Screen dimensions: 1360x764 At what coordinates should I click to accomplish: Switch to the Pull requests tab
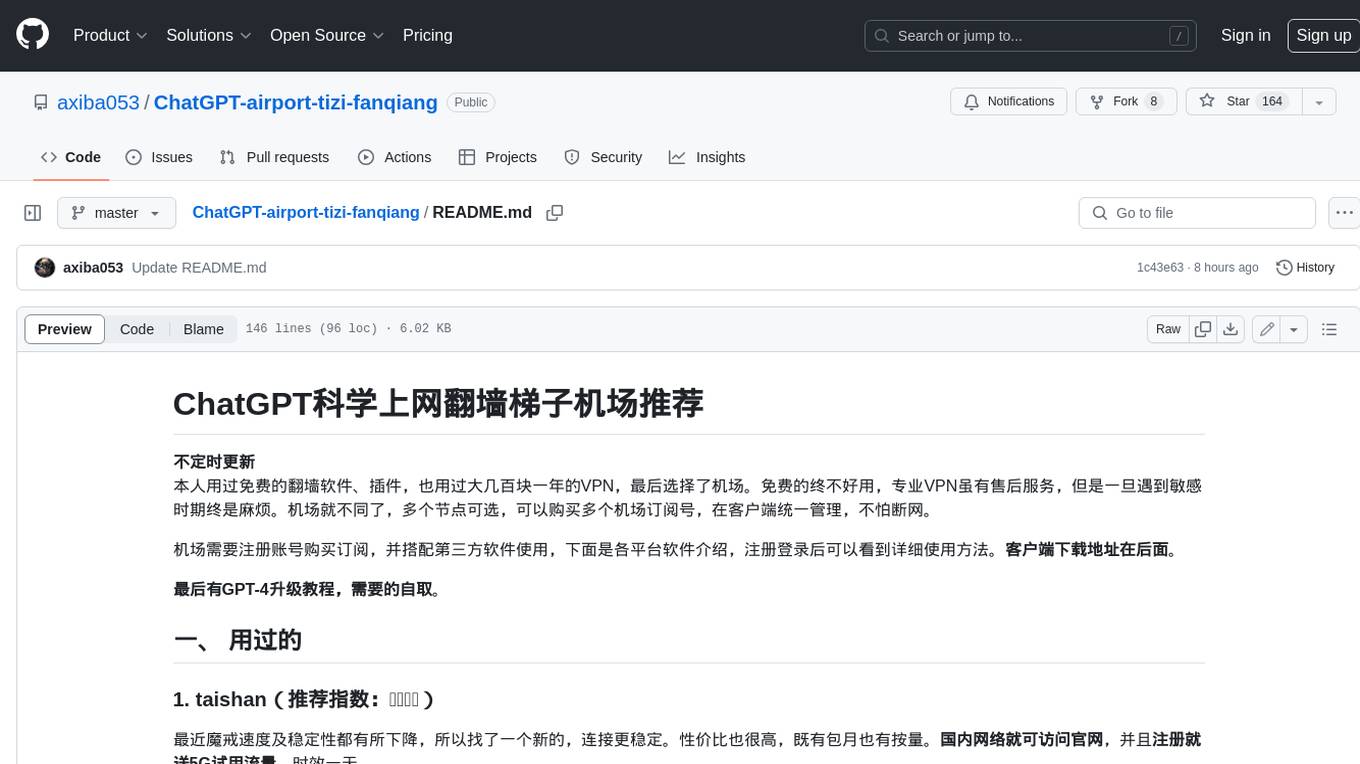click(x=274, y=157)
